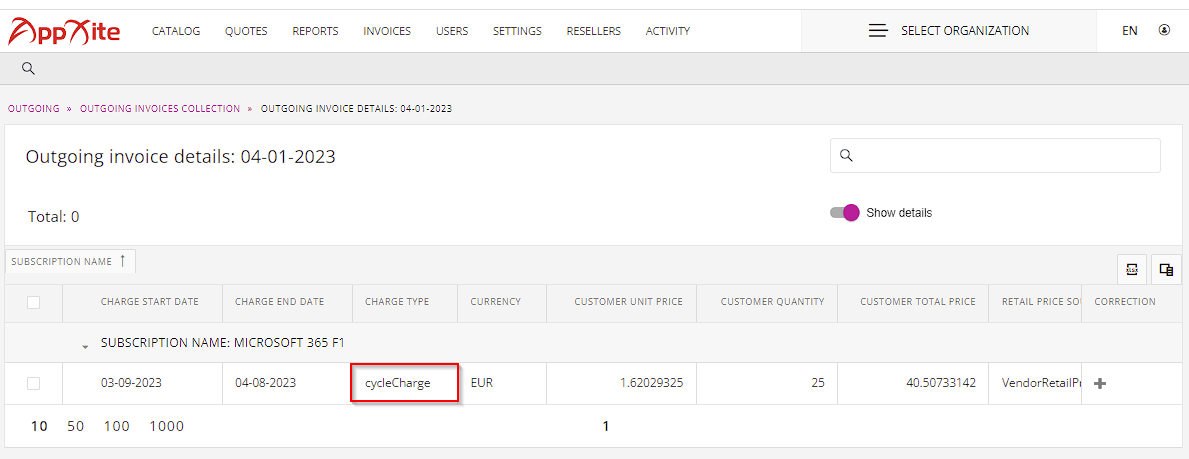Click the charge start date 03-09-2023
The height and width of the screenshot is (459, 1189).
tap(131, 384)
